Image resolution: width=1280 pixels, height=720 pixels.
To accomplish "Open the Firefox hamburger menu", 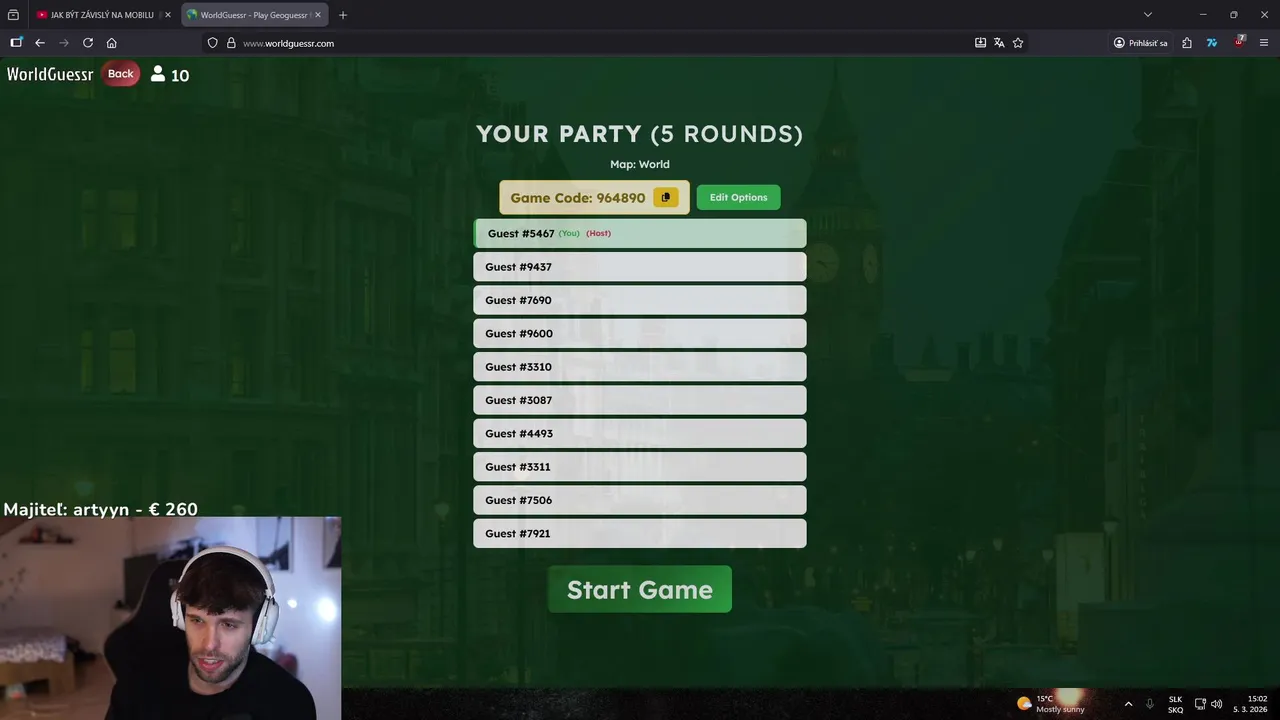I will click(x=1264, y=43).
